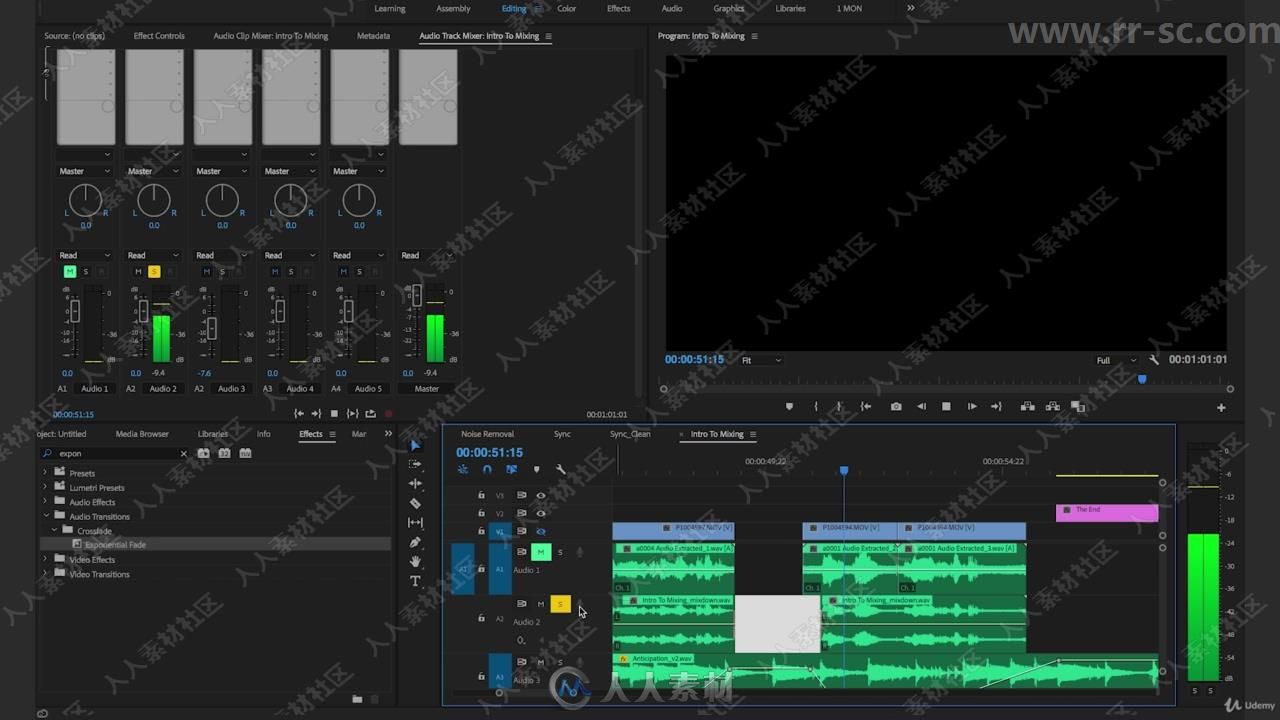Click Mark Out in Program monitor
The height and width of the screenshot is (720, 1280).
839,406
